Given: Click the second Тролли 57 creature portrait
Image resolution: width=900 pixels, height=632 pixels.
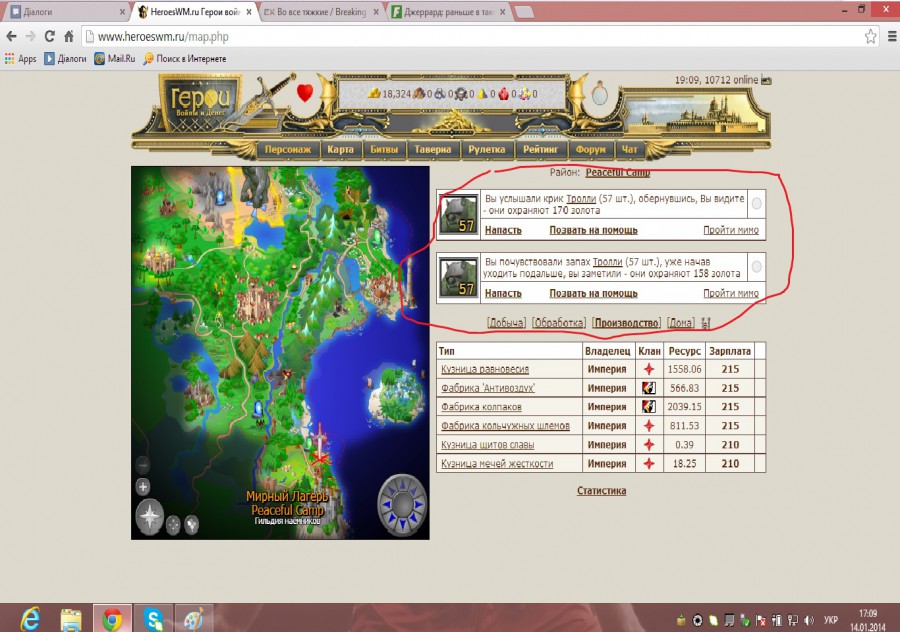Looking at the screenshot, I should [x=458, y=277].
